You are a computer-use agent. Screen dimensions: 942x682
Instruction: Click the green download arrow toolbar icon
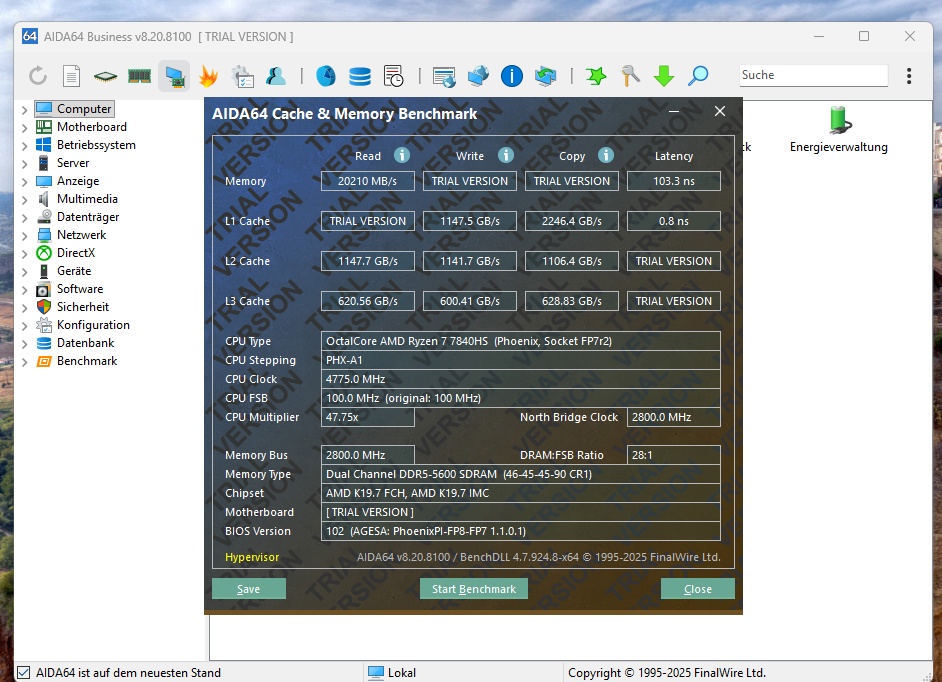pyautogui.click(x=664, y=76)
